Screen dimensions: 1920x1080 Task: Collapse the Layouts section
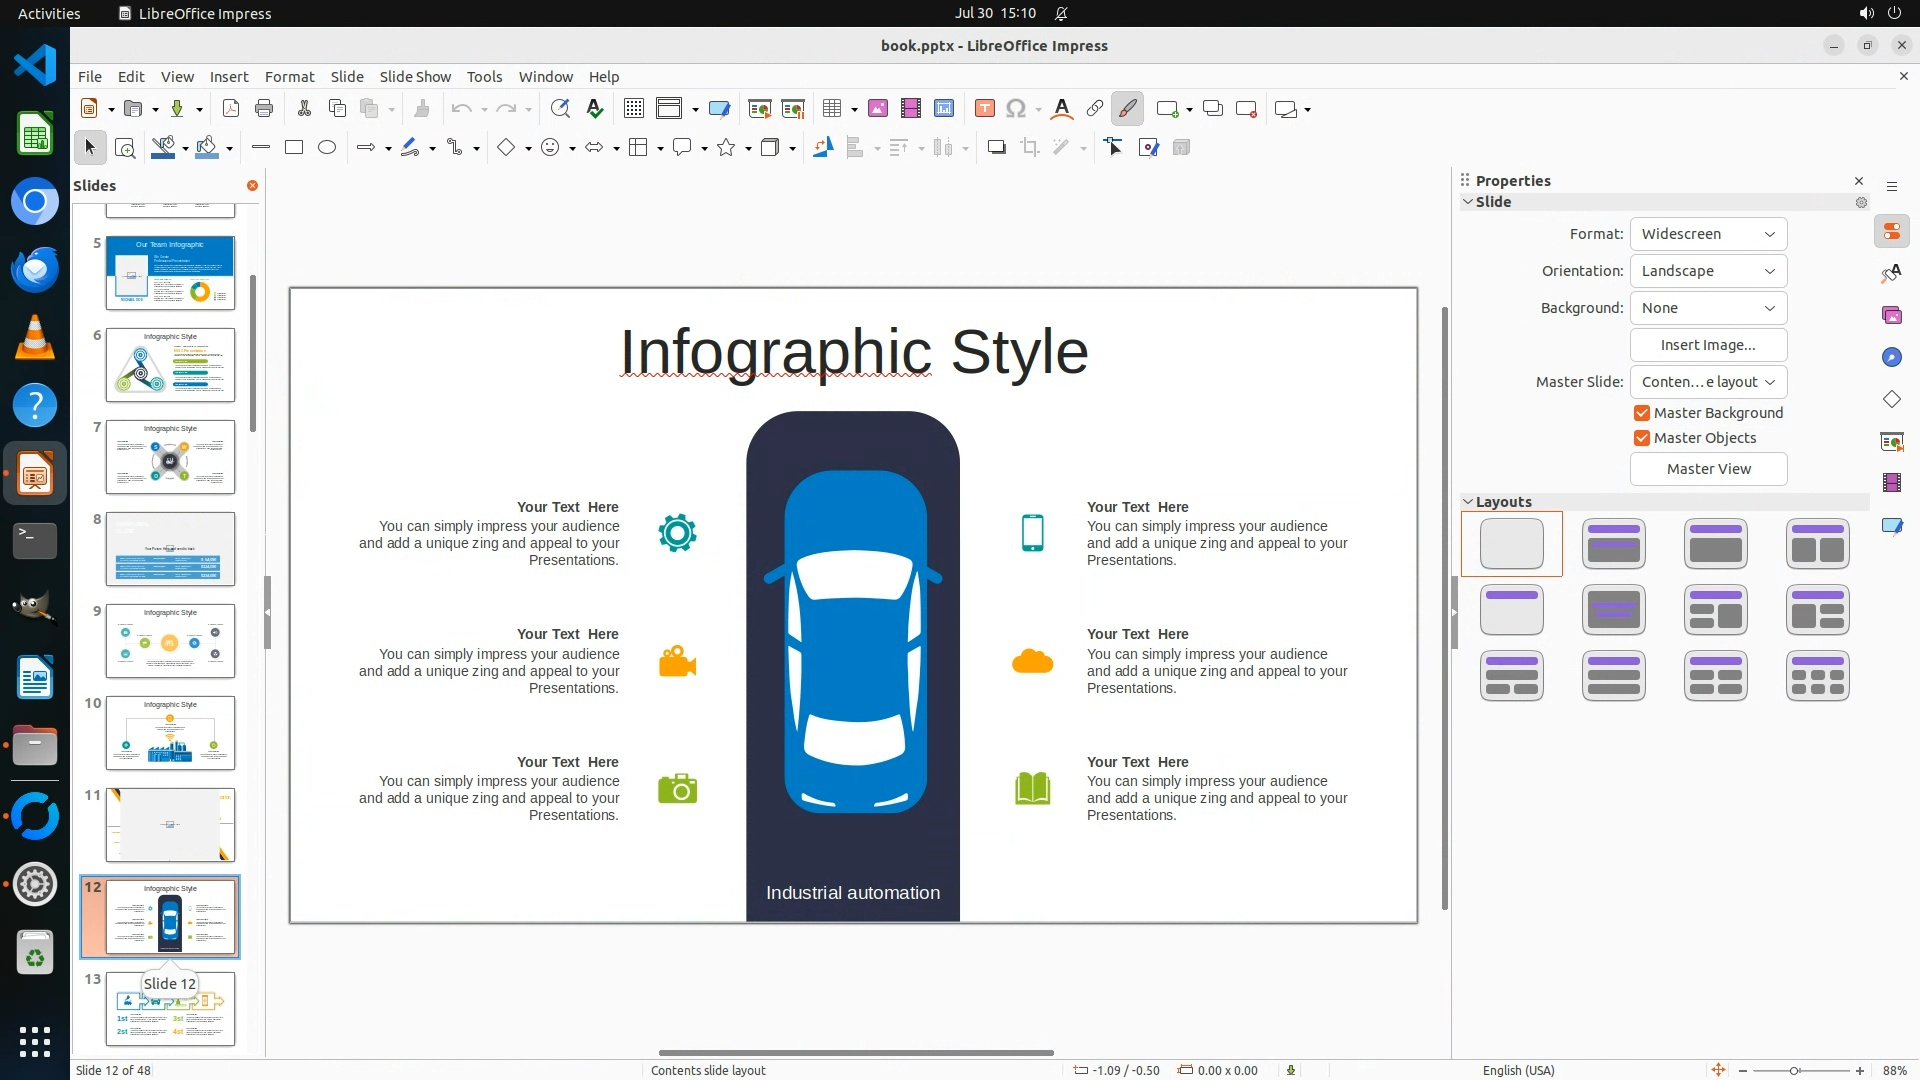coord(1468,502)
